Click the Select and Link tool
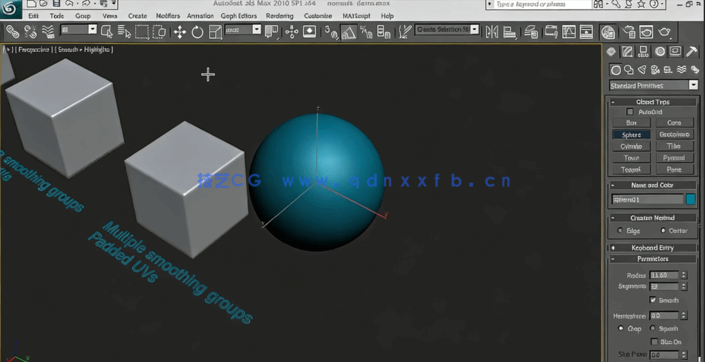Screen dimensions: 705x362 [x=13, y=31]
